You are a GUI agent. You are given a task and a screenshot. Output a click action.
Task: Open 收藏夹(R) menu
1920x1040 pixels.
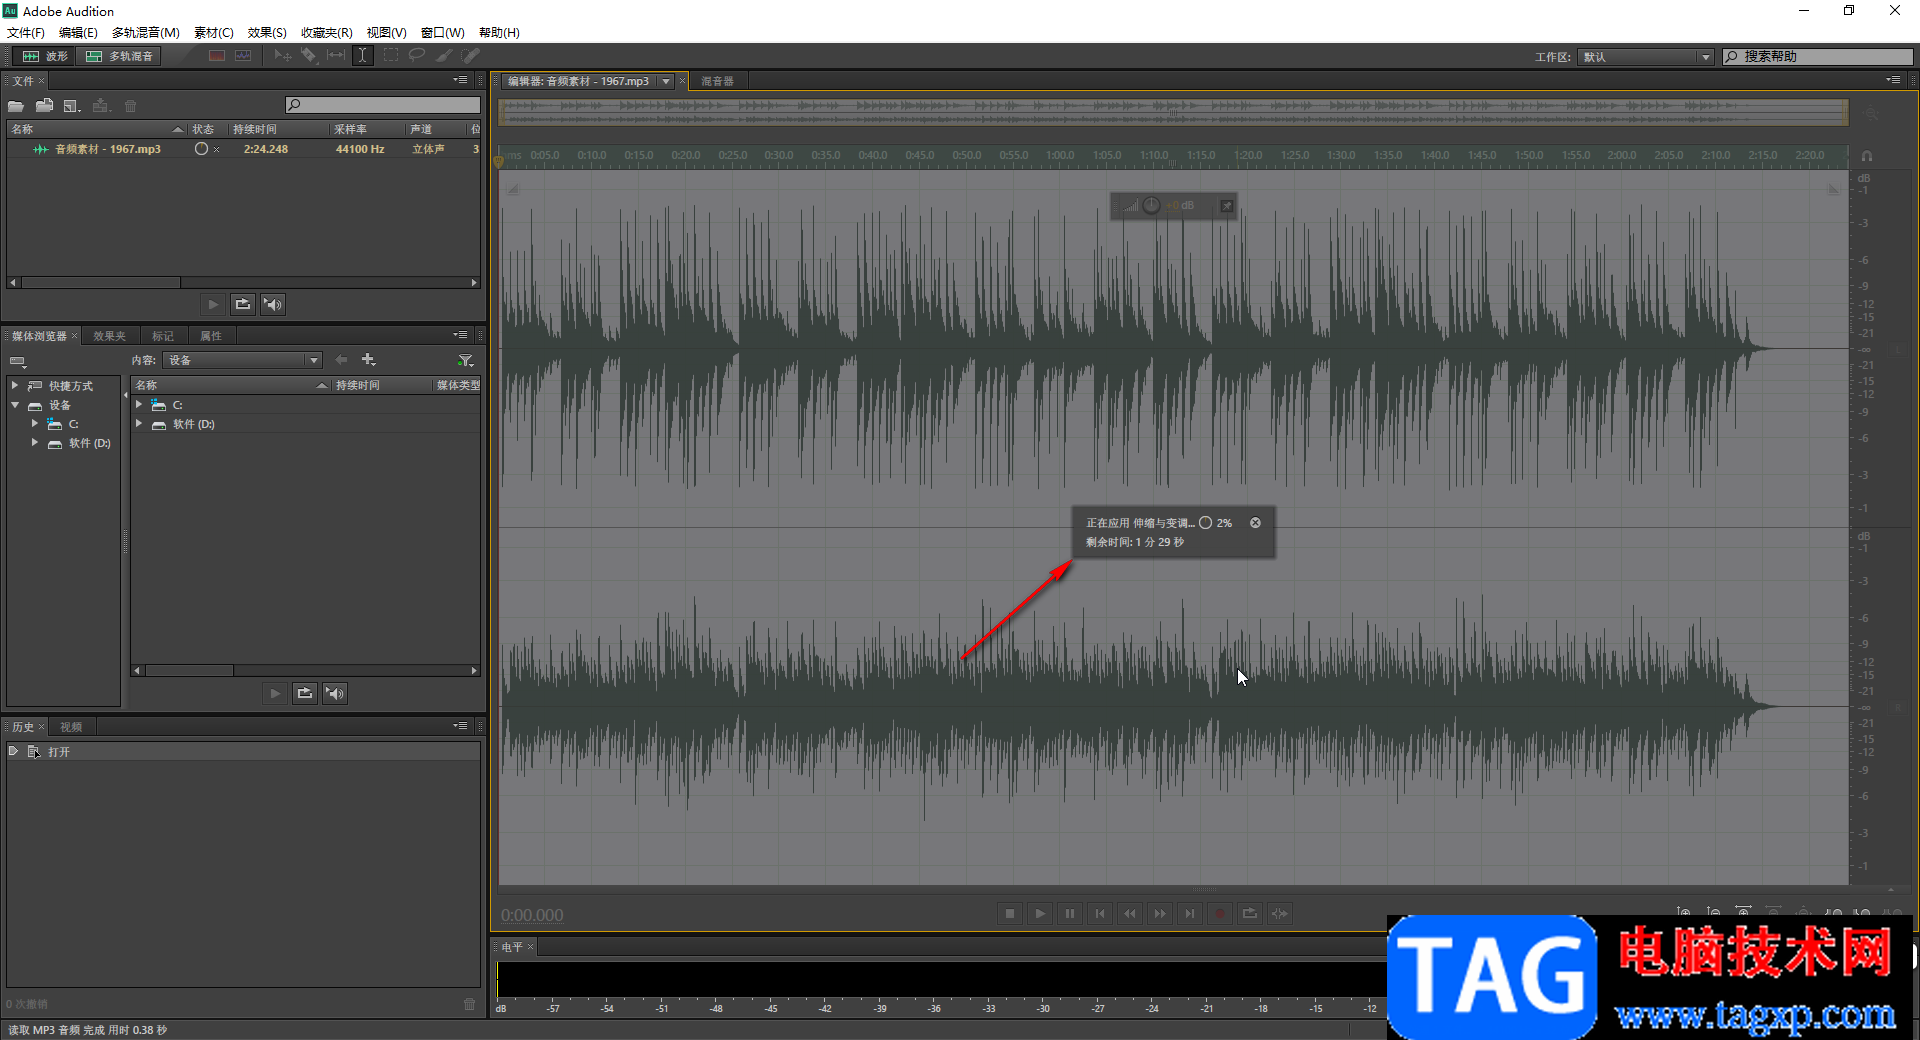[x=327, y=32]
